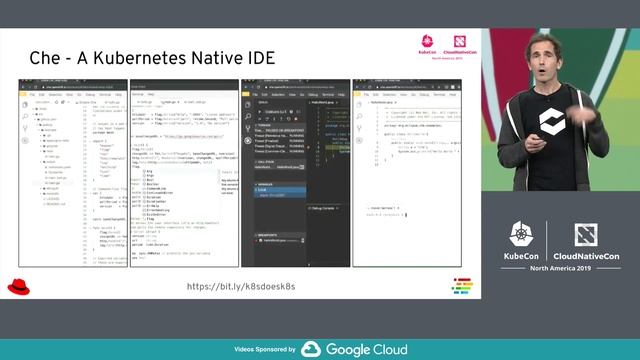Stop debugging with the red square icon

[296, 119]
